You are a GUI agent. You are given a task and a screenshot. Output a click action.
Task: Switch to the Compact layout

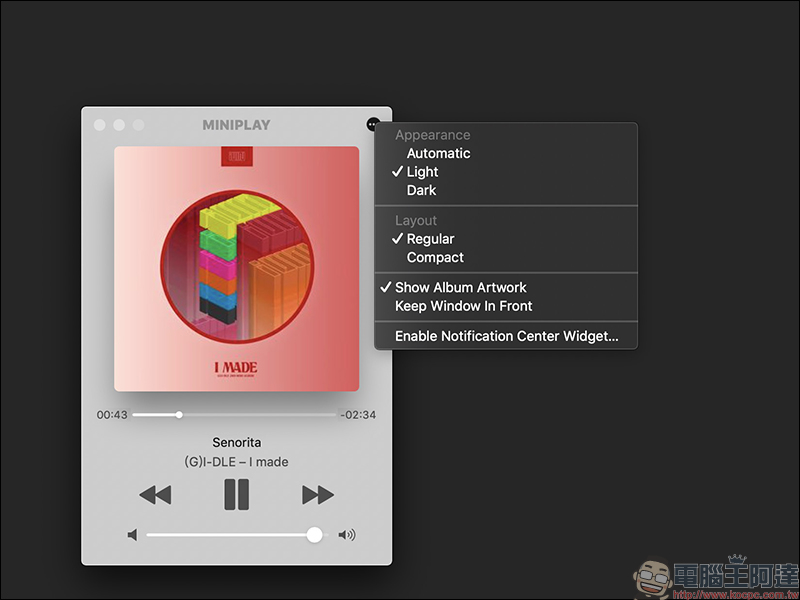point(506,257)
